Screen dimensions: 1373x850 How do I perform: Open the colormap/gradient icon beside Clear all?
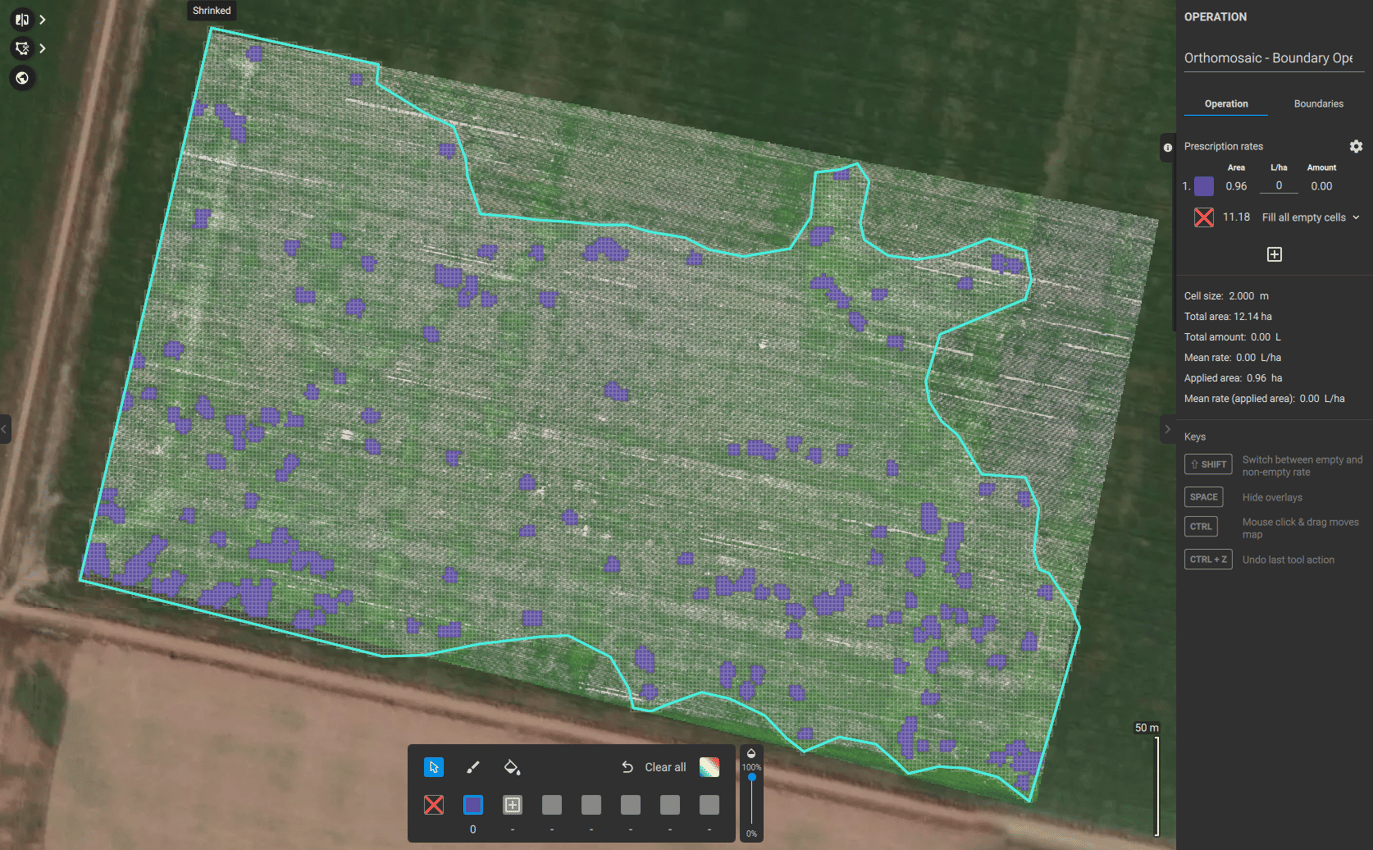pos(710,766)
